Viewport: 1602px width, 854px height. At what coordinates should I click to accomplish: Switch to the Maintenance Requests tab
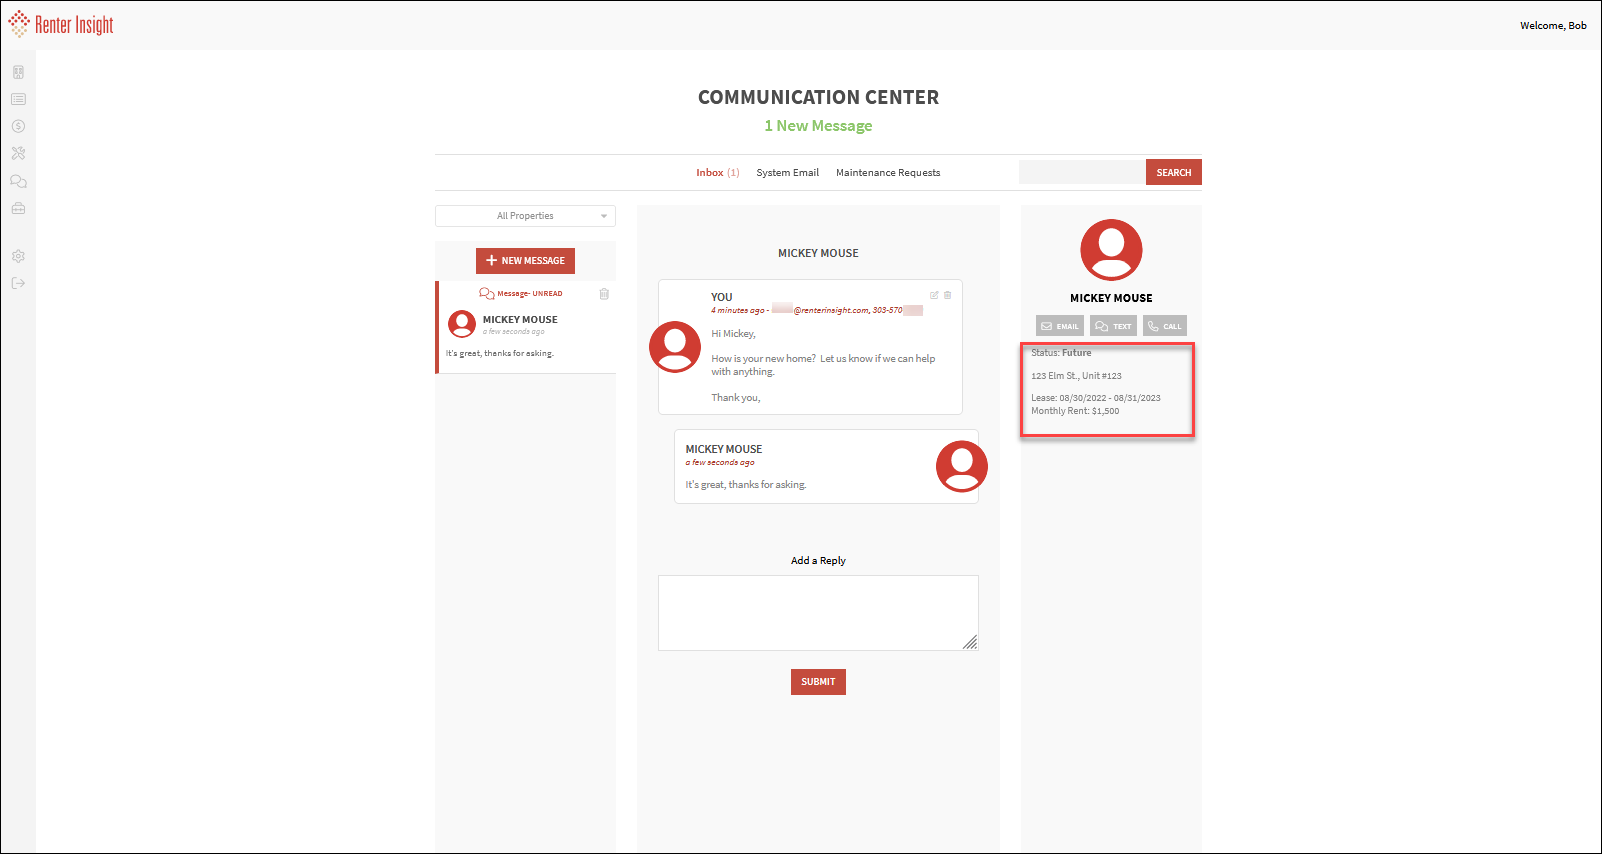tap(888, 173)
